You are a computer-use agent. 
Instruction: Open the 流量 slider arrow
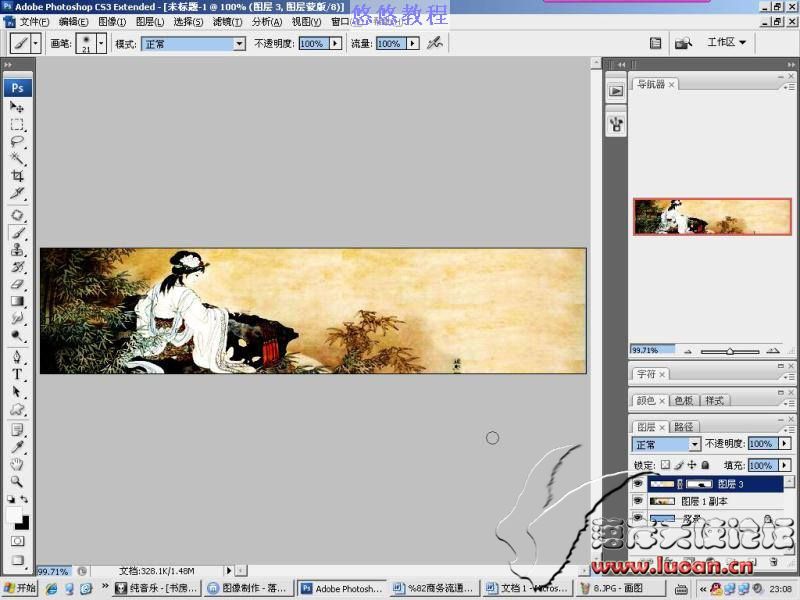[x=413, y=43]
